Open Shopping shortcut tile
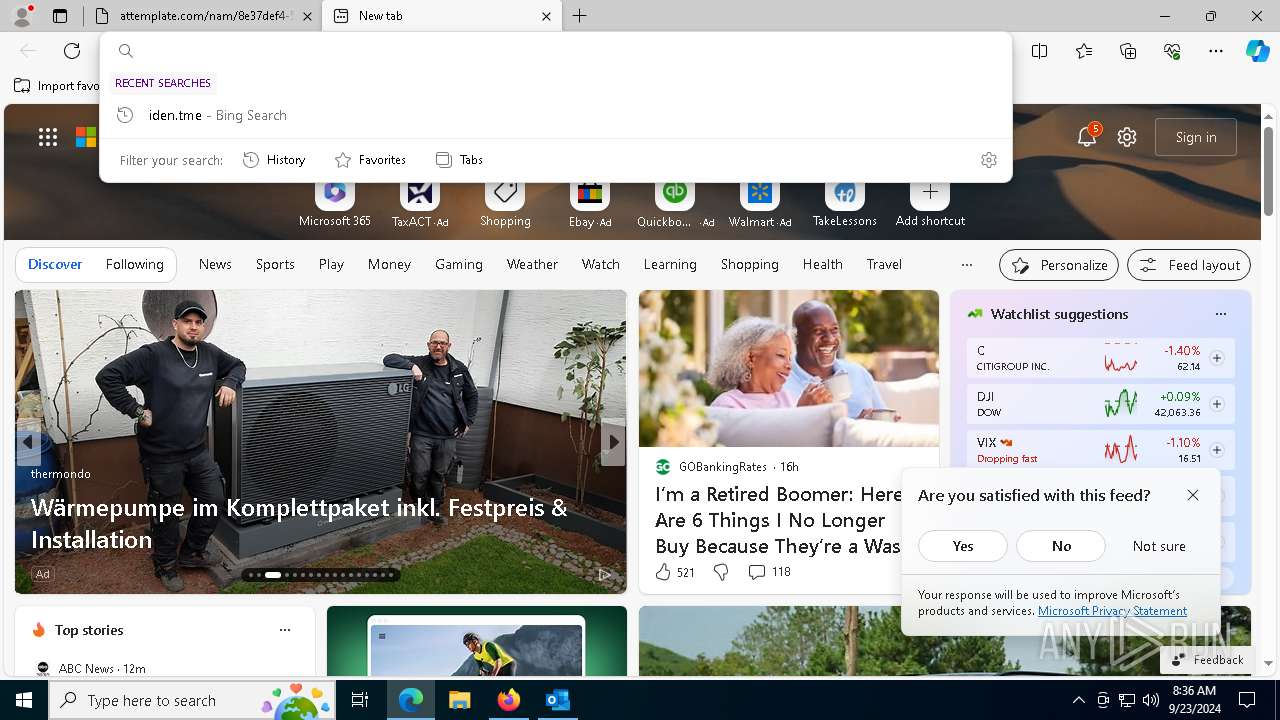This screenshot has height=720, width=1280. point(505,203)
